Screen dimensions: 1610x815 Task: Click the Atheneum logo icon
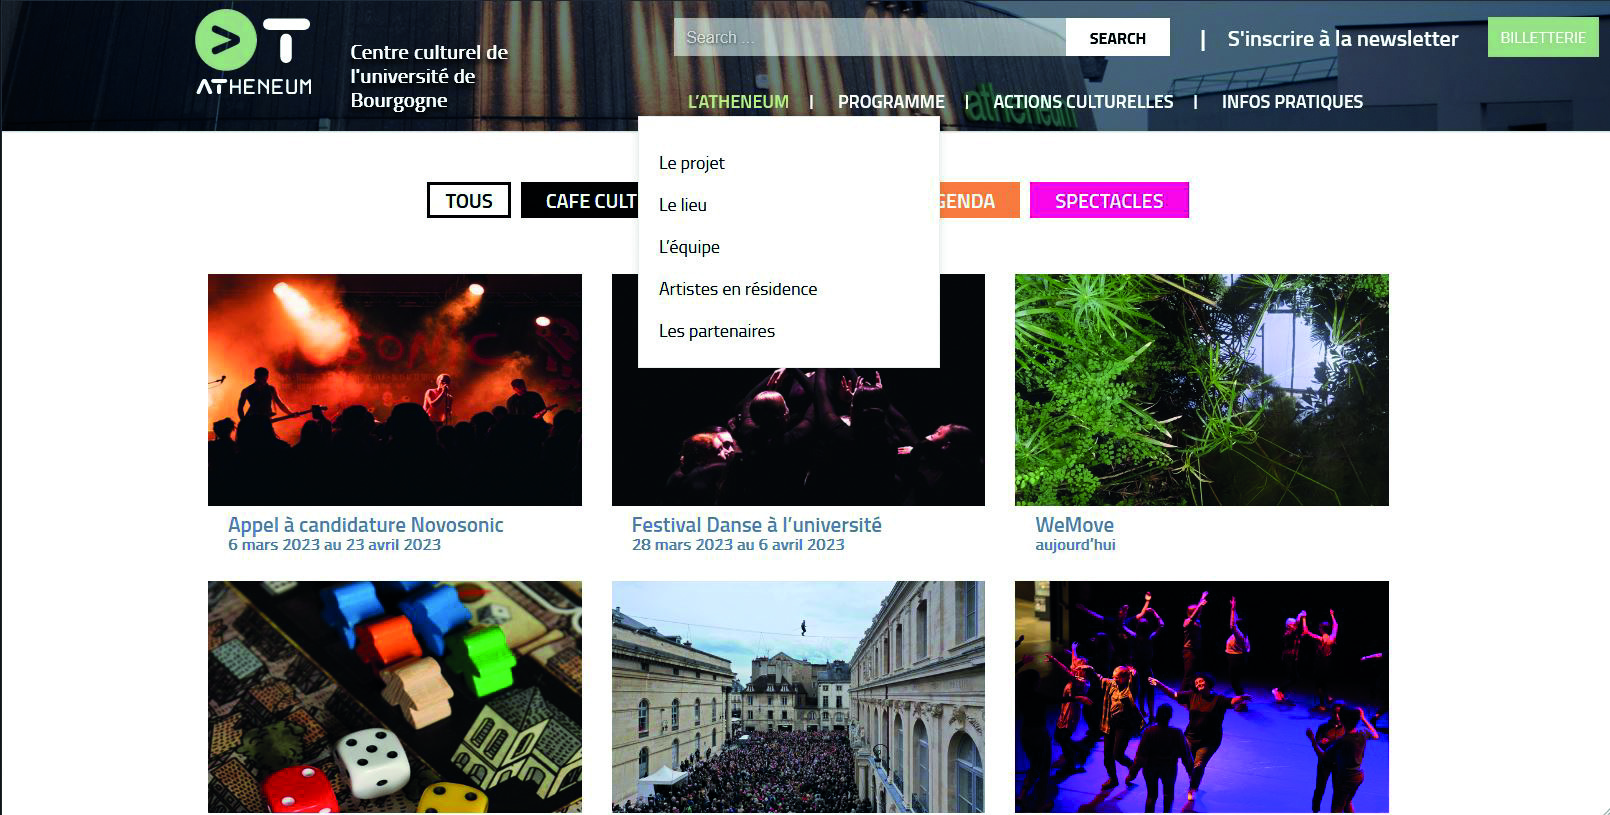[253, 53]
